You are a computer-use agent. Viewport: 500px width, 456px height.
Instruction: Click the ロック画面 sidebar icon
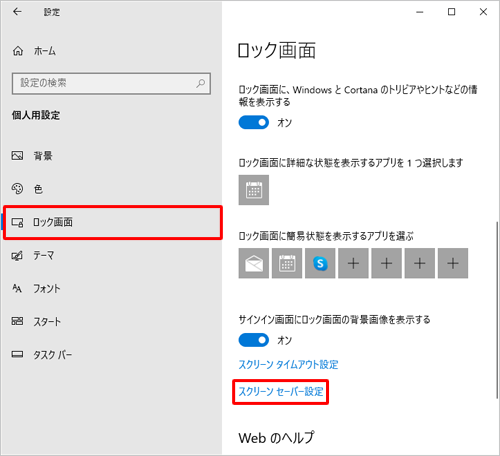pyautogui.click(x=17, y=222)
